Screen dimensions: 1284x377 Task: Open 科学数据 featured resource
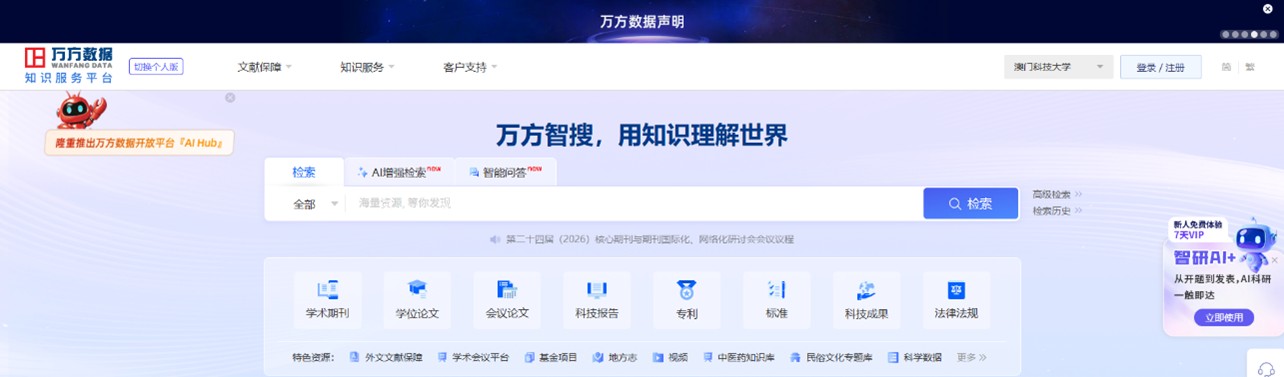[915, 357]
